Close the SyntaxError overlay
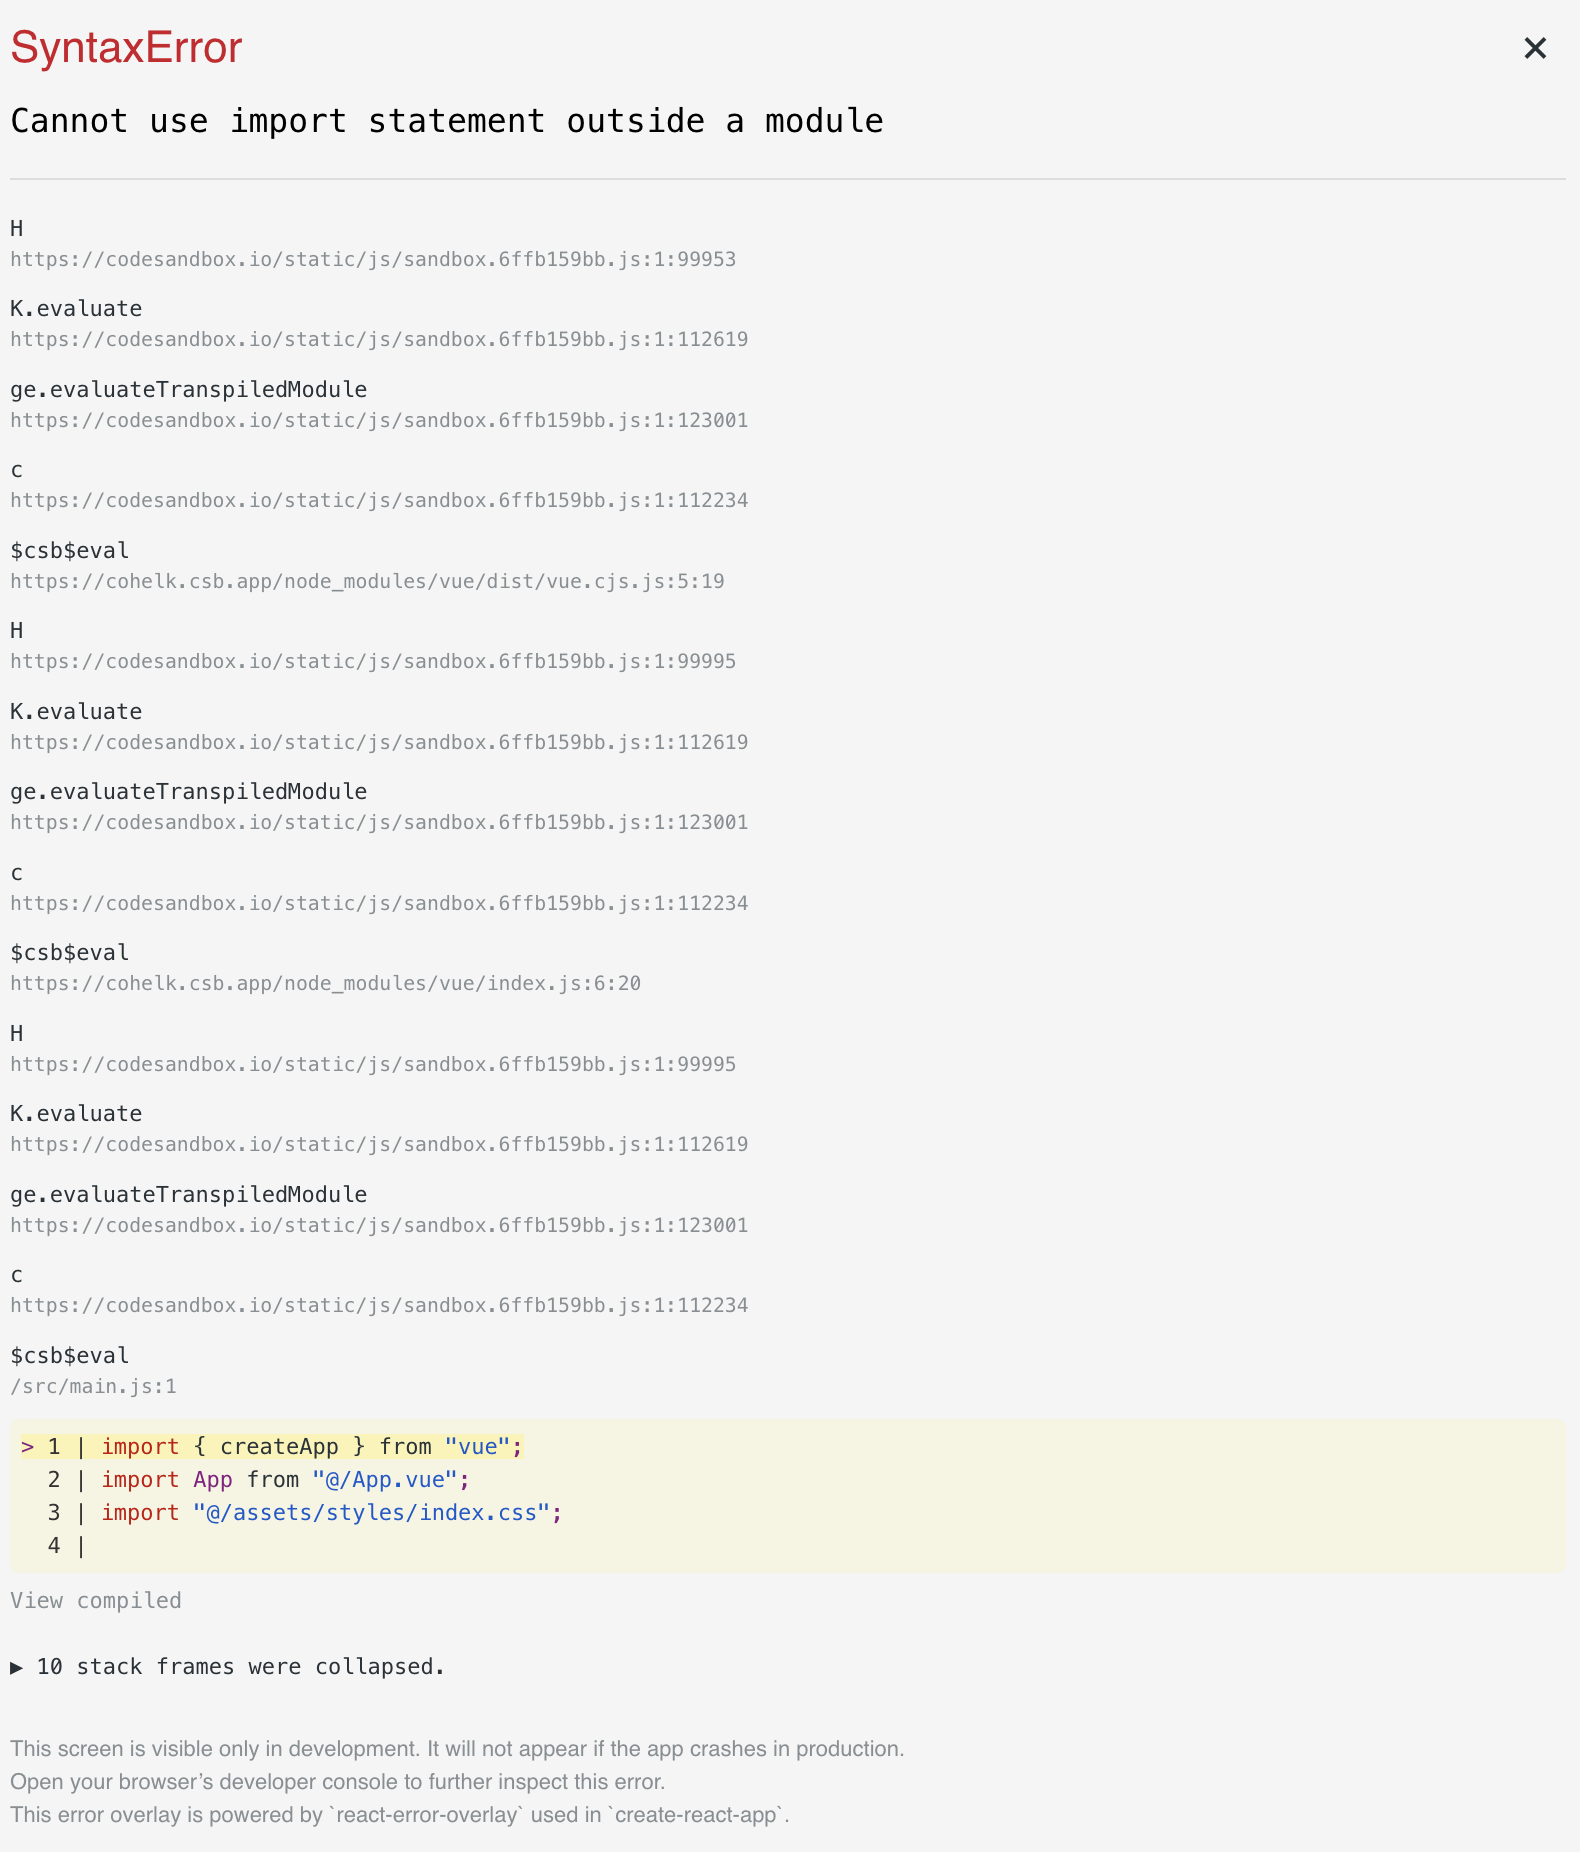This screenshot has height=1852, width=1580. [1535, 48]
